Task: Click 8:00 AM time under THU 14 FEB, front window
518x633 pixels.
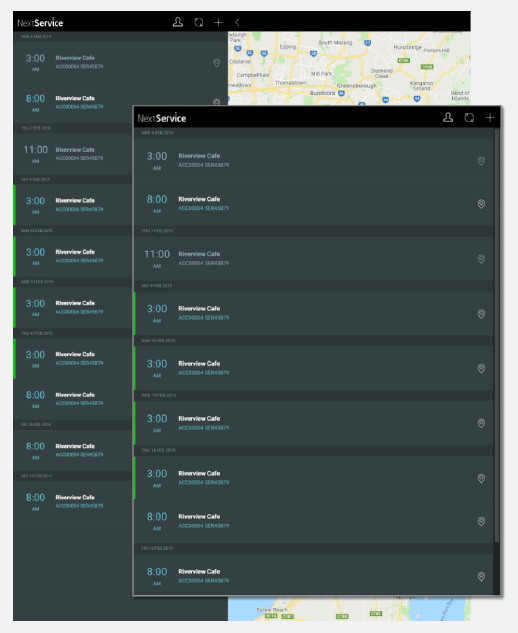Action: pos(157,521)
